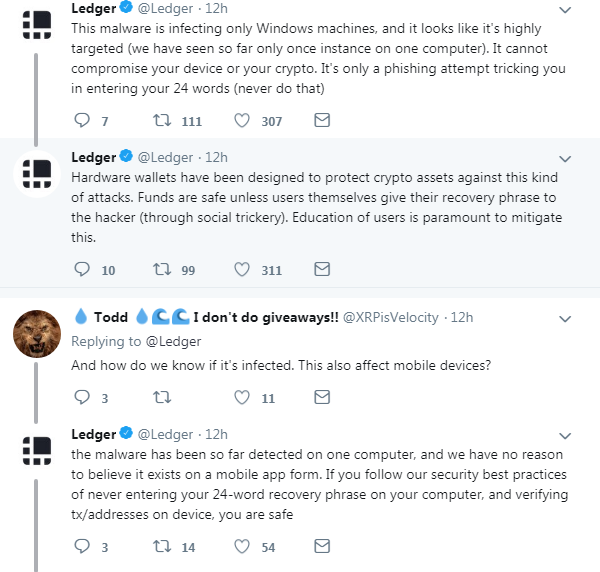This screenshot has height=572, width=600.
Task: Open the more menu on hardware wallets tweet
Action: tap(565, 158)
